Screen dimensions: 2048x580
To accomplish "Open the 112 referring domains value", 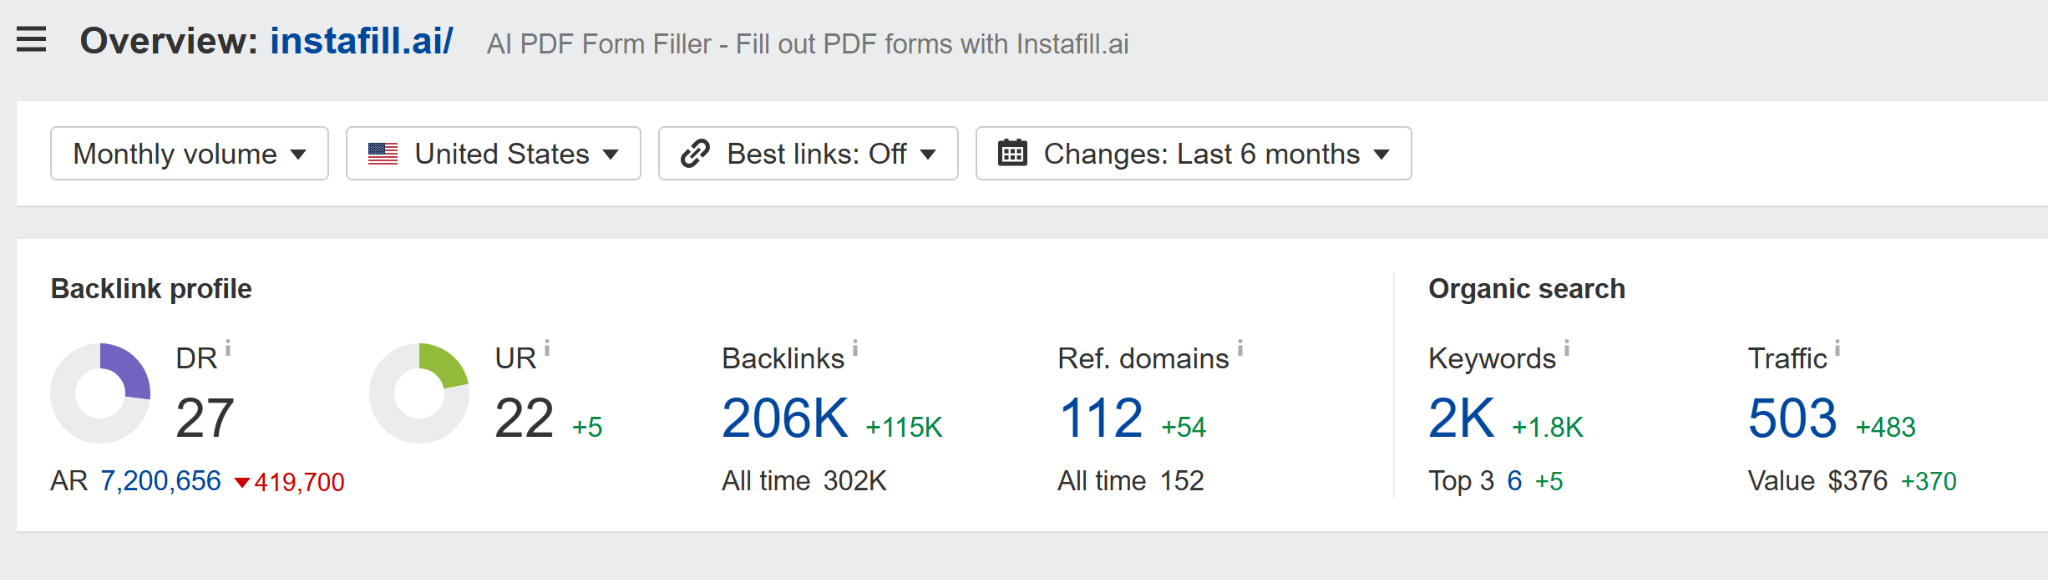I will (x=1100, y=418).
